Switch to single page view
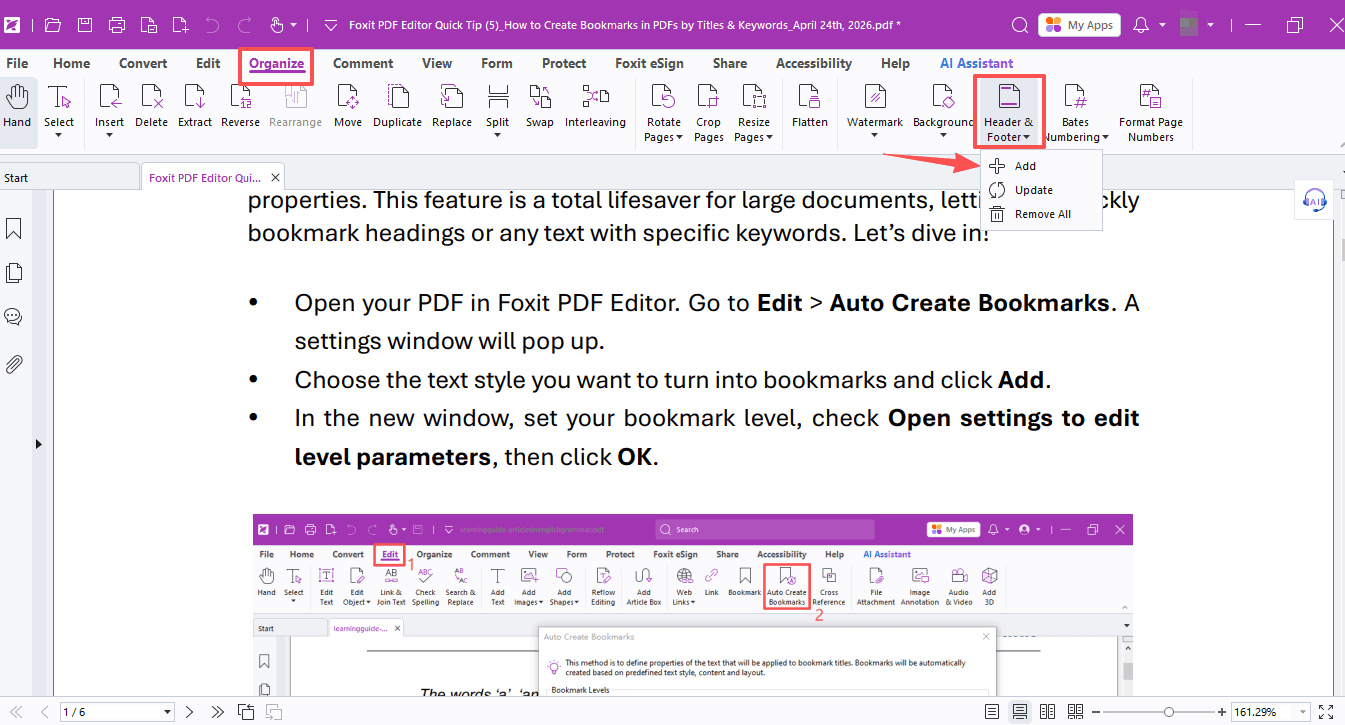The height and width of the screenshot is (725, 1345). (991, 712)
